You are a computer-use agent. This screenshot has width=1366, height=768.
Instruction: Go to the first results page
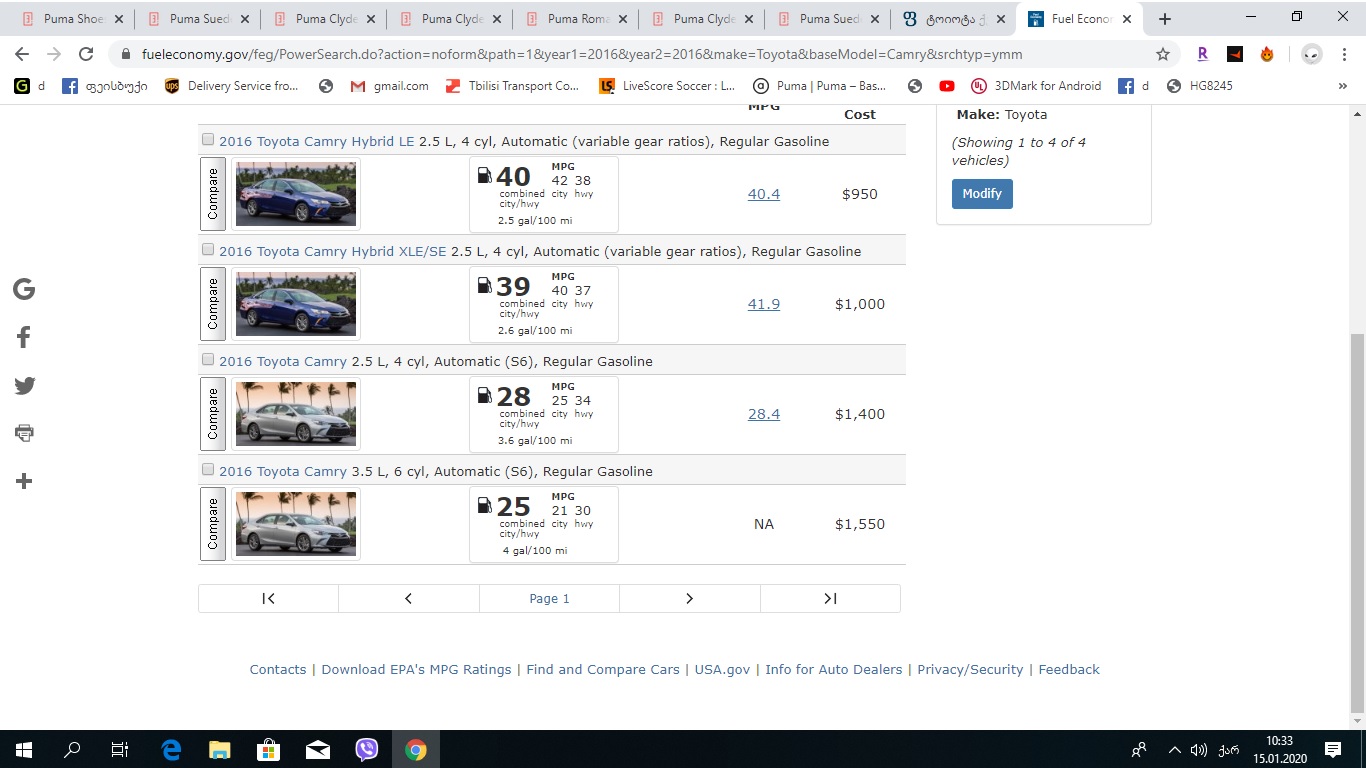[269, 598]
